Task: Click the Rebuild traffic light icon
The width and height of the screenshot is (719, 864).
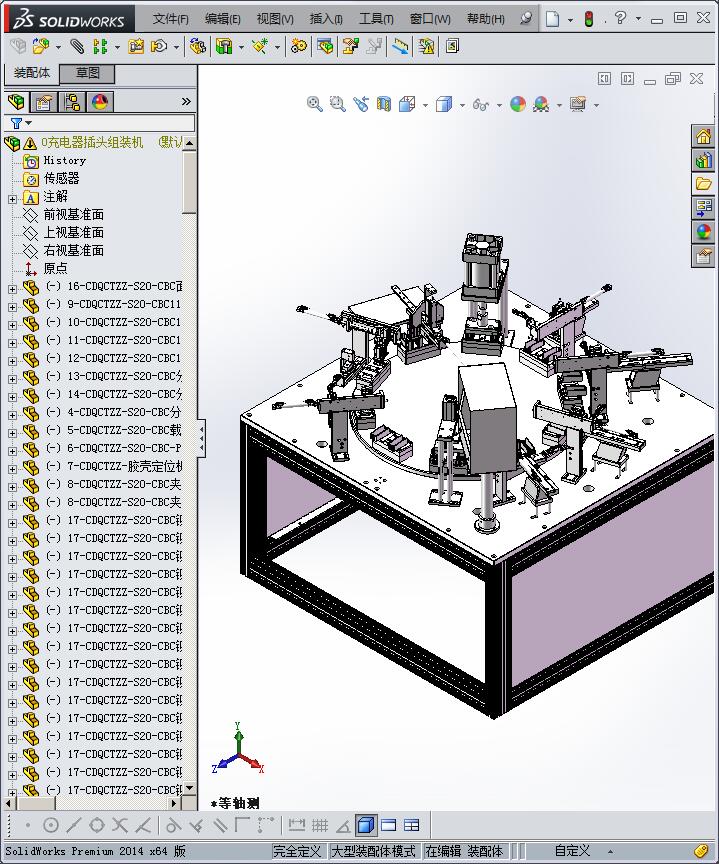Action: click(589, 19)
